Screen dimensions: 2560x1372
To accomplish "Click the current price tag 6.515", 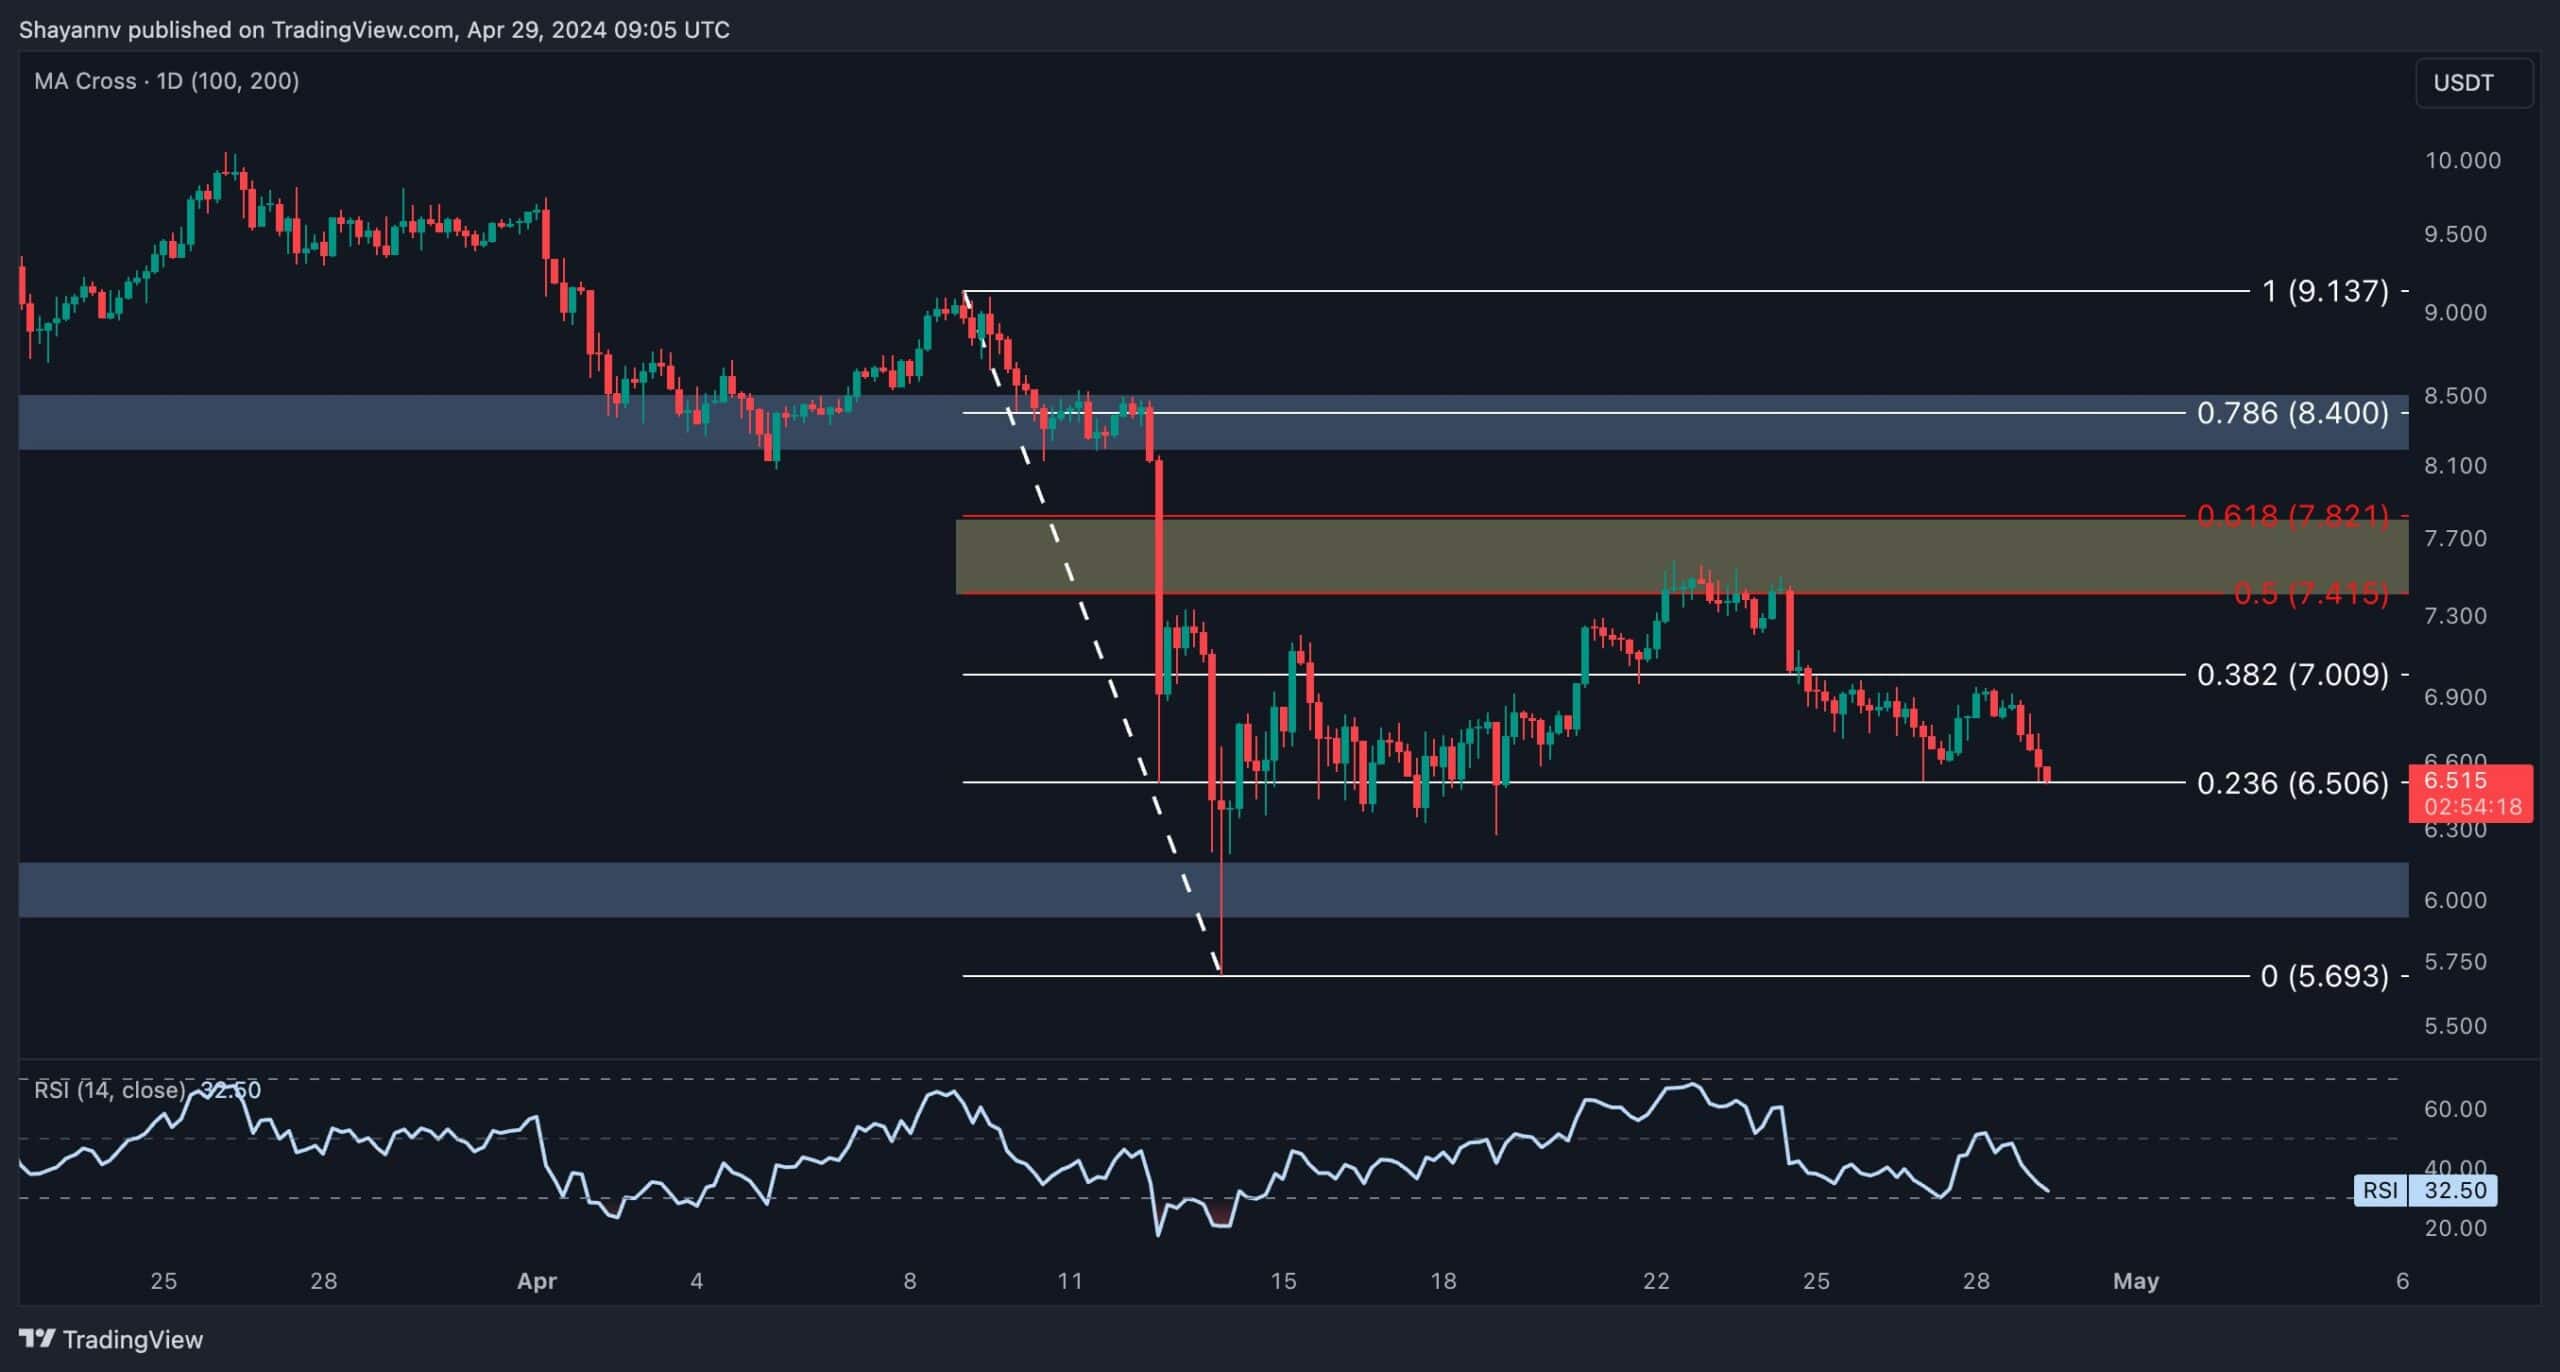I will tap(2471, 793).
